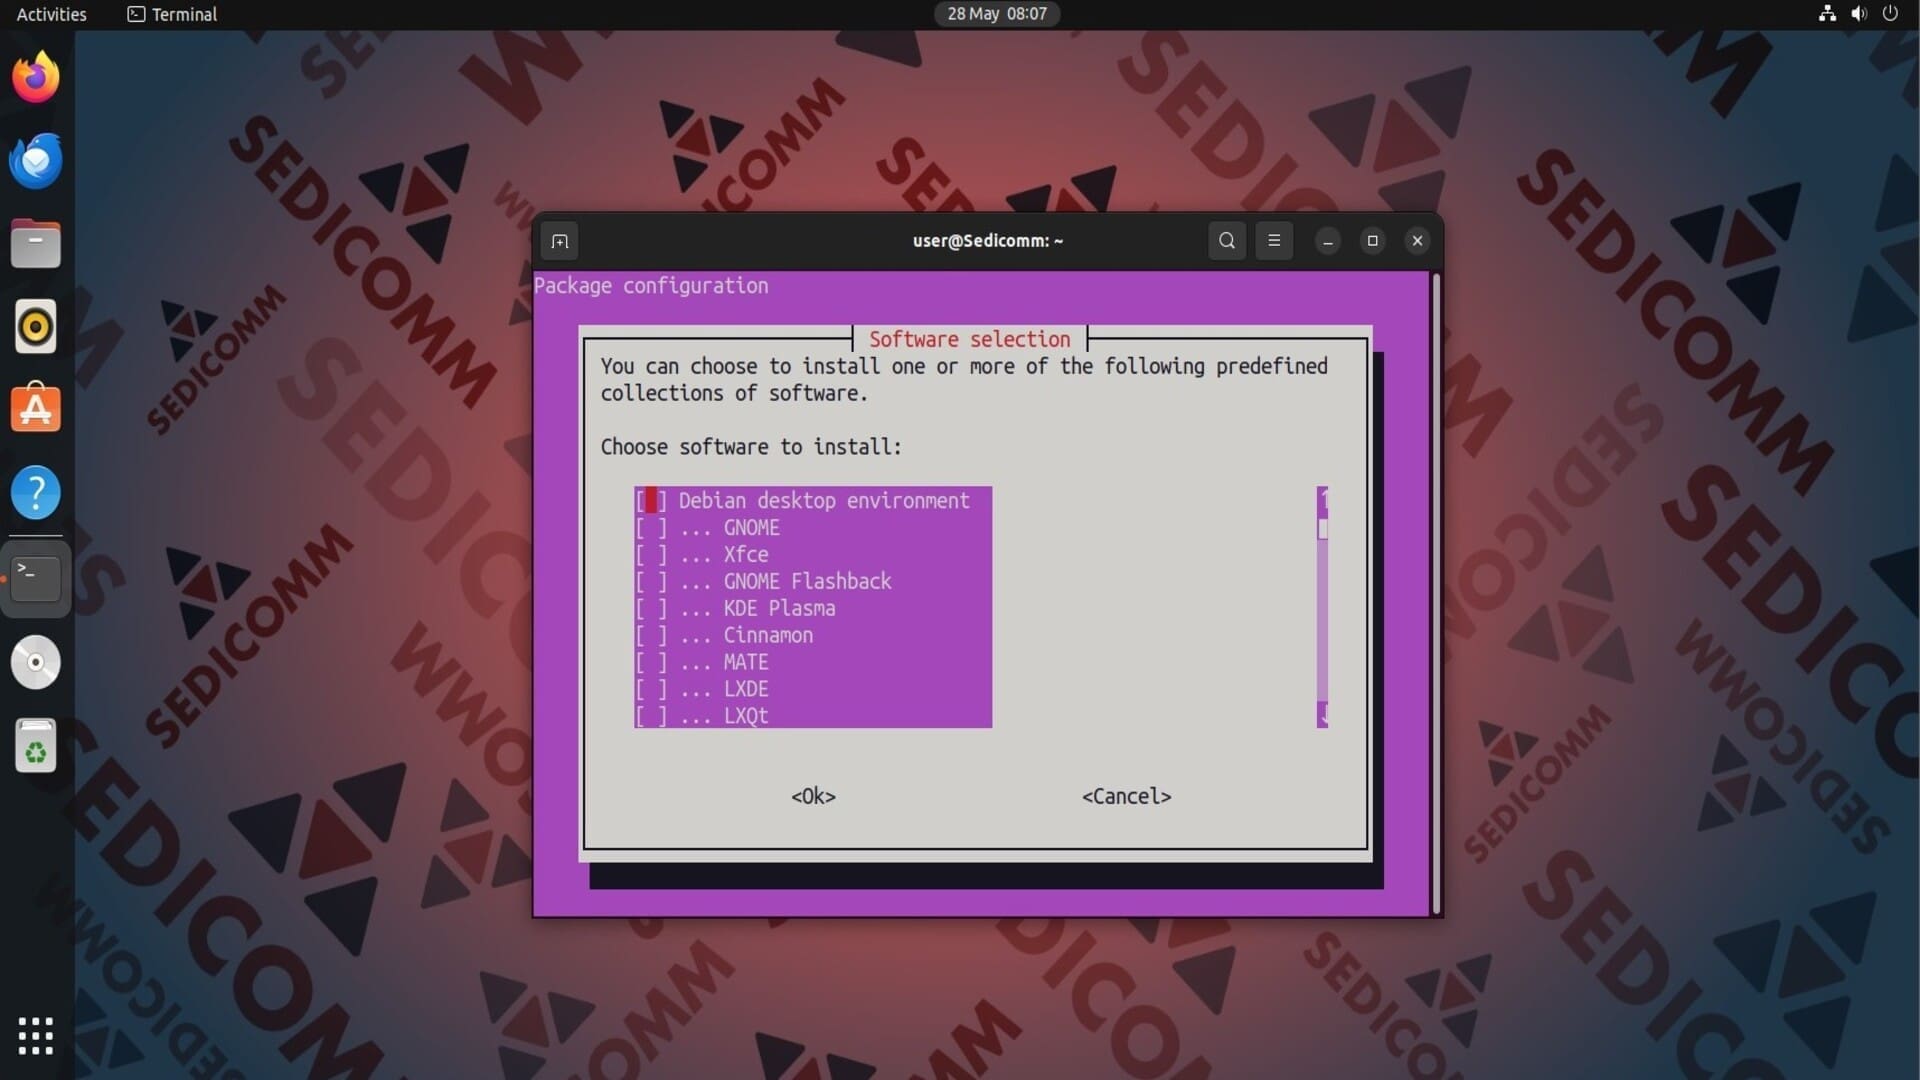Screen dimensions: 1920x1080
Task: Launch Rhythmbox music player from dock
Action: coord(36,327)
